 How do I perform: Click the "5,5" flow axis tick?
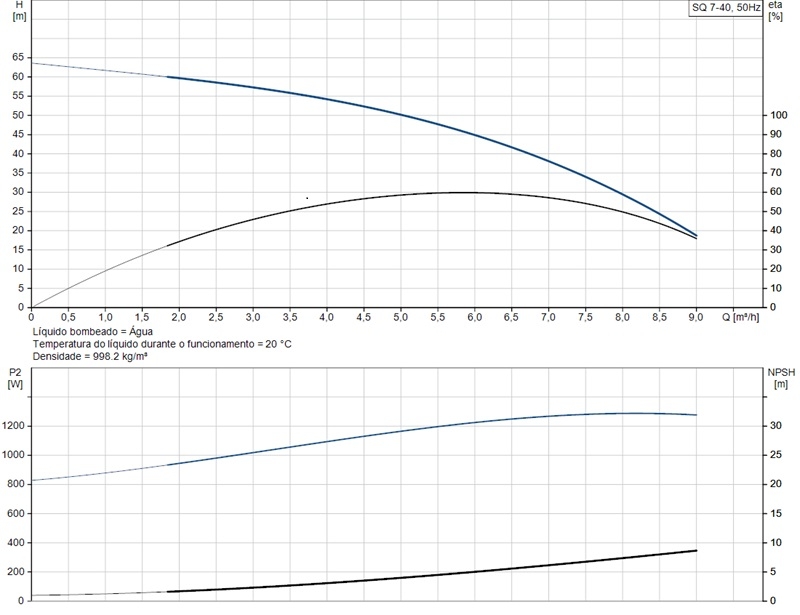[437, 317]
